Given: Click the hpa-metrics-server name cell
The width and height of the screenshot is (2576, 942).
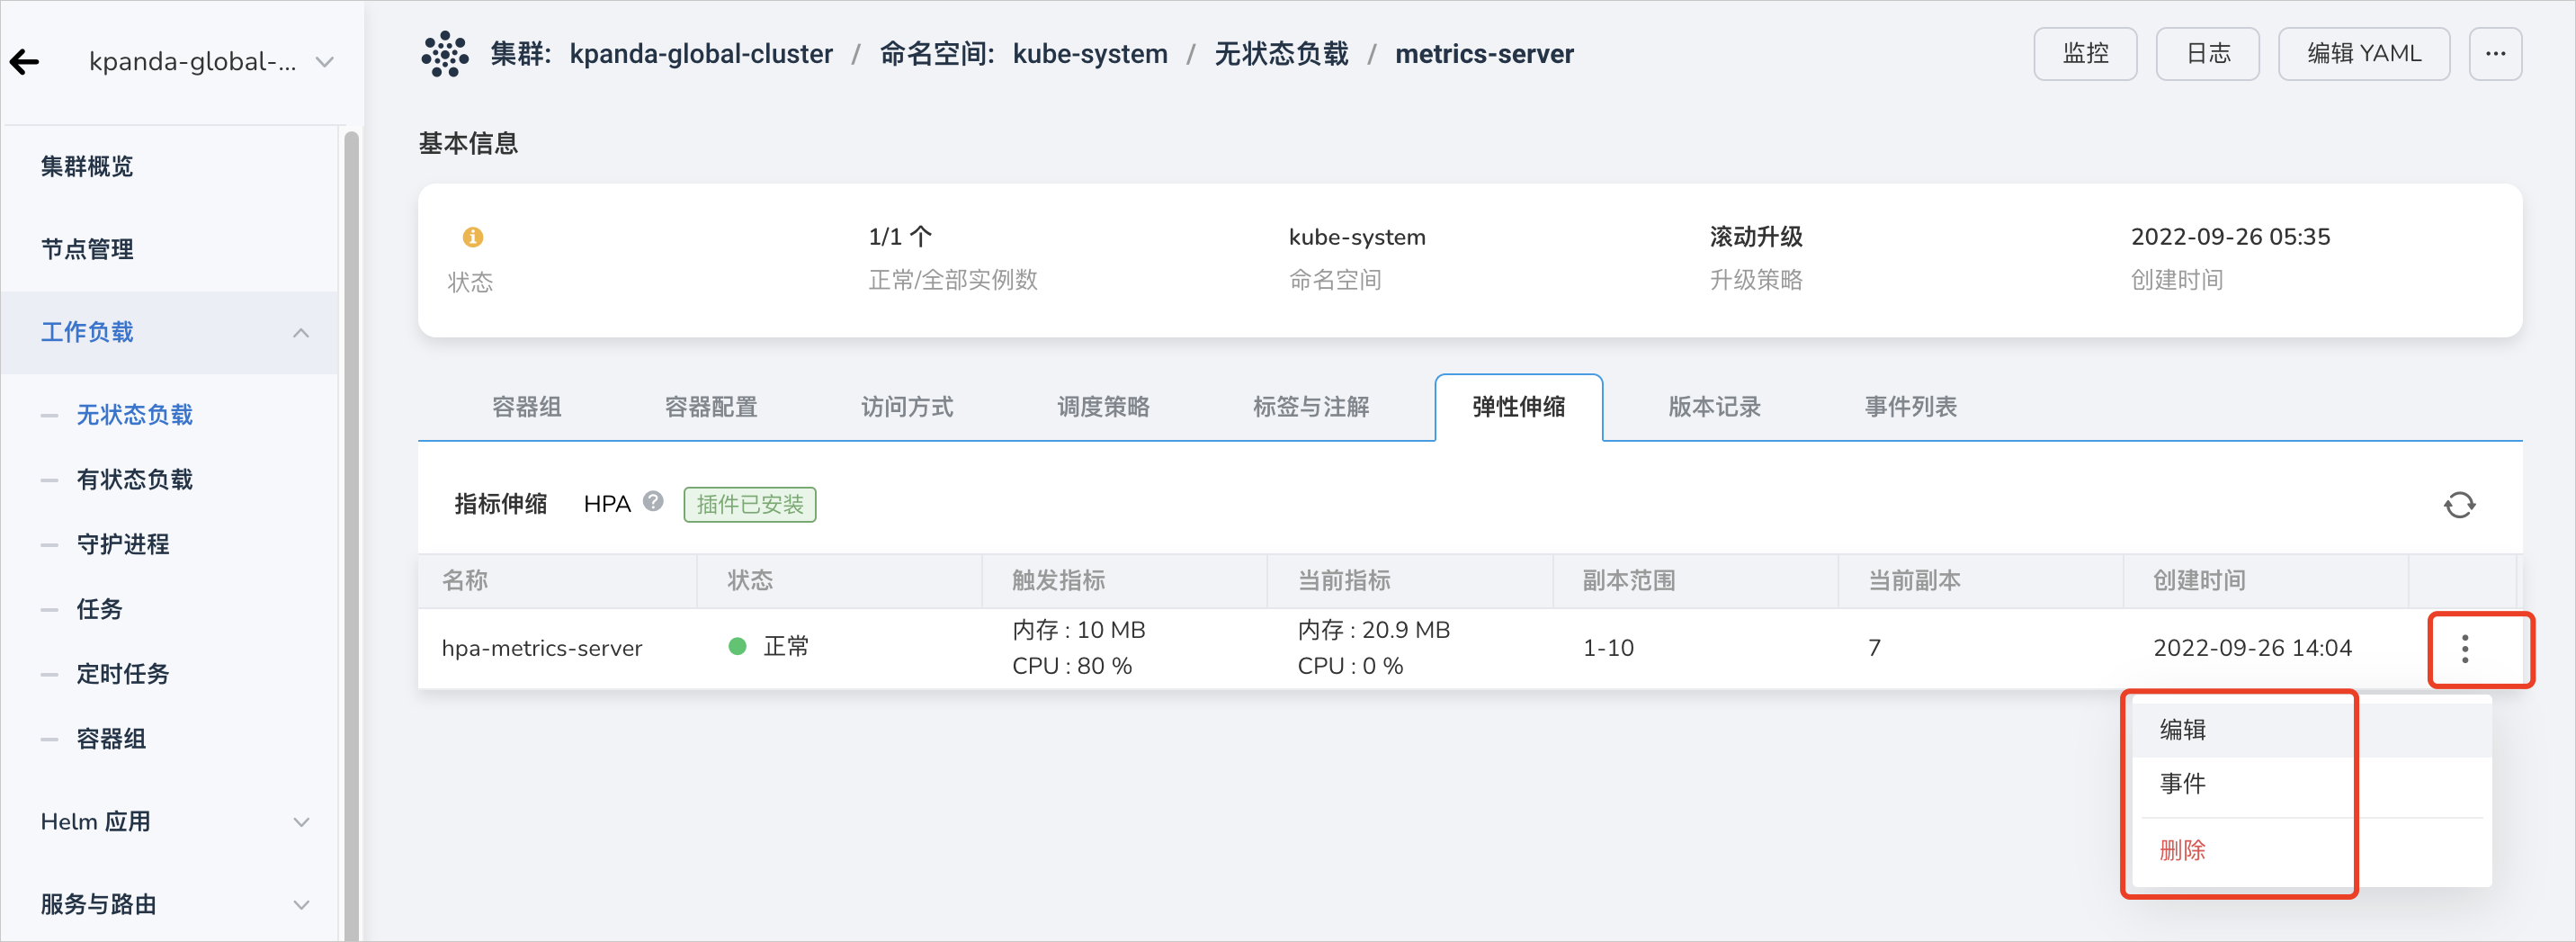Looking at the screenshot, I should [x=542, y=648].
